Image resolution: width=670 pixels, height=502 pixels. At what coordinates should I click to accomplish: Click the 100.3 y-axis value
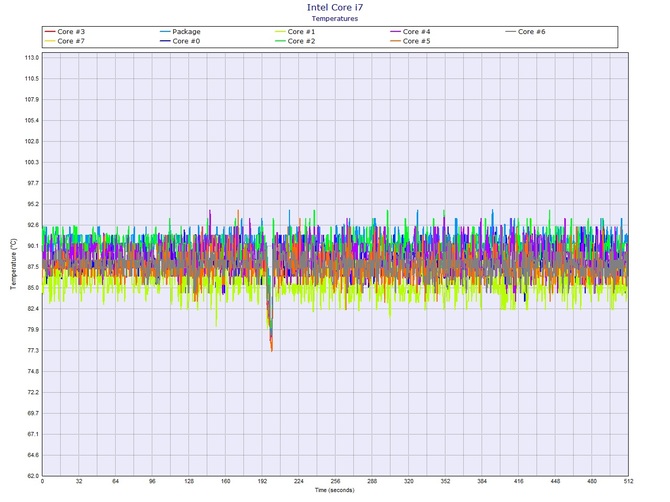point(32,162)
